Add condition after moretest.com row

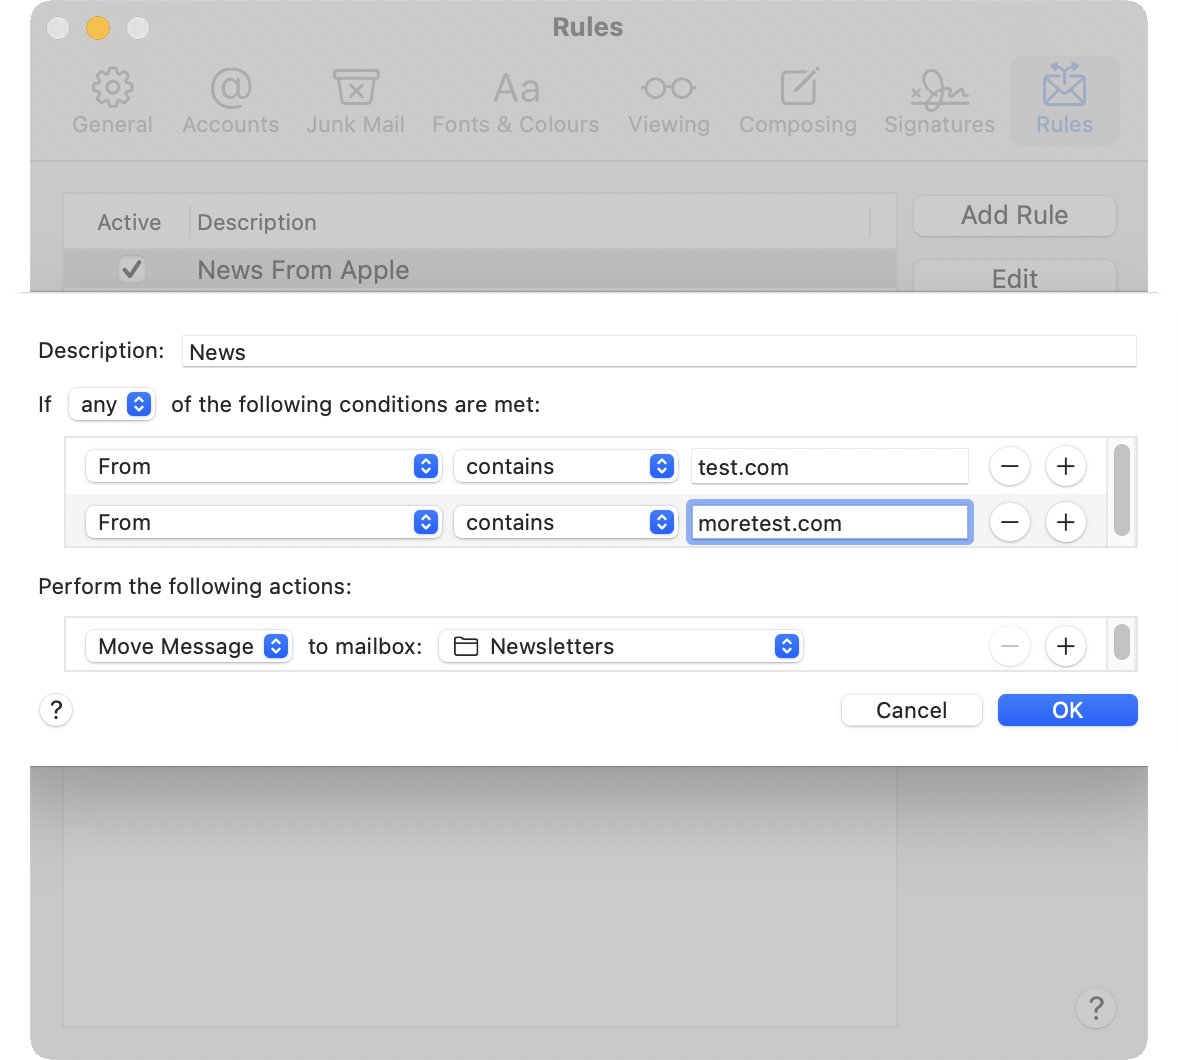point(1065,522)
